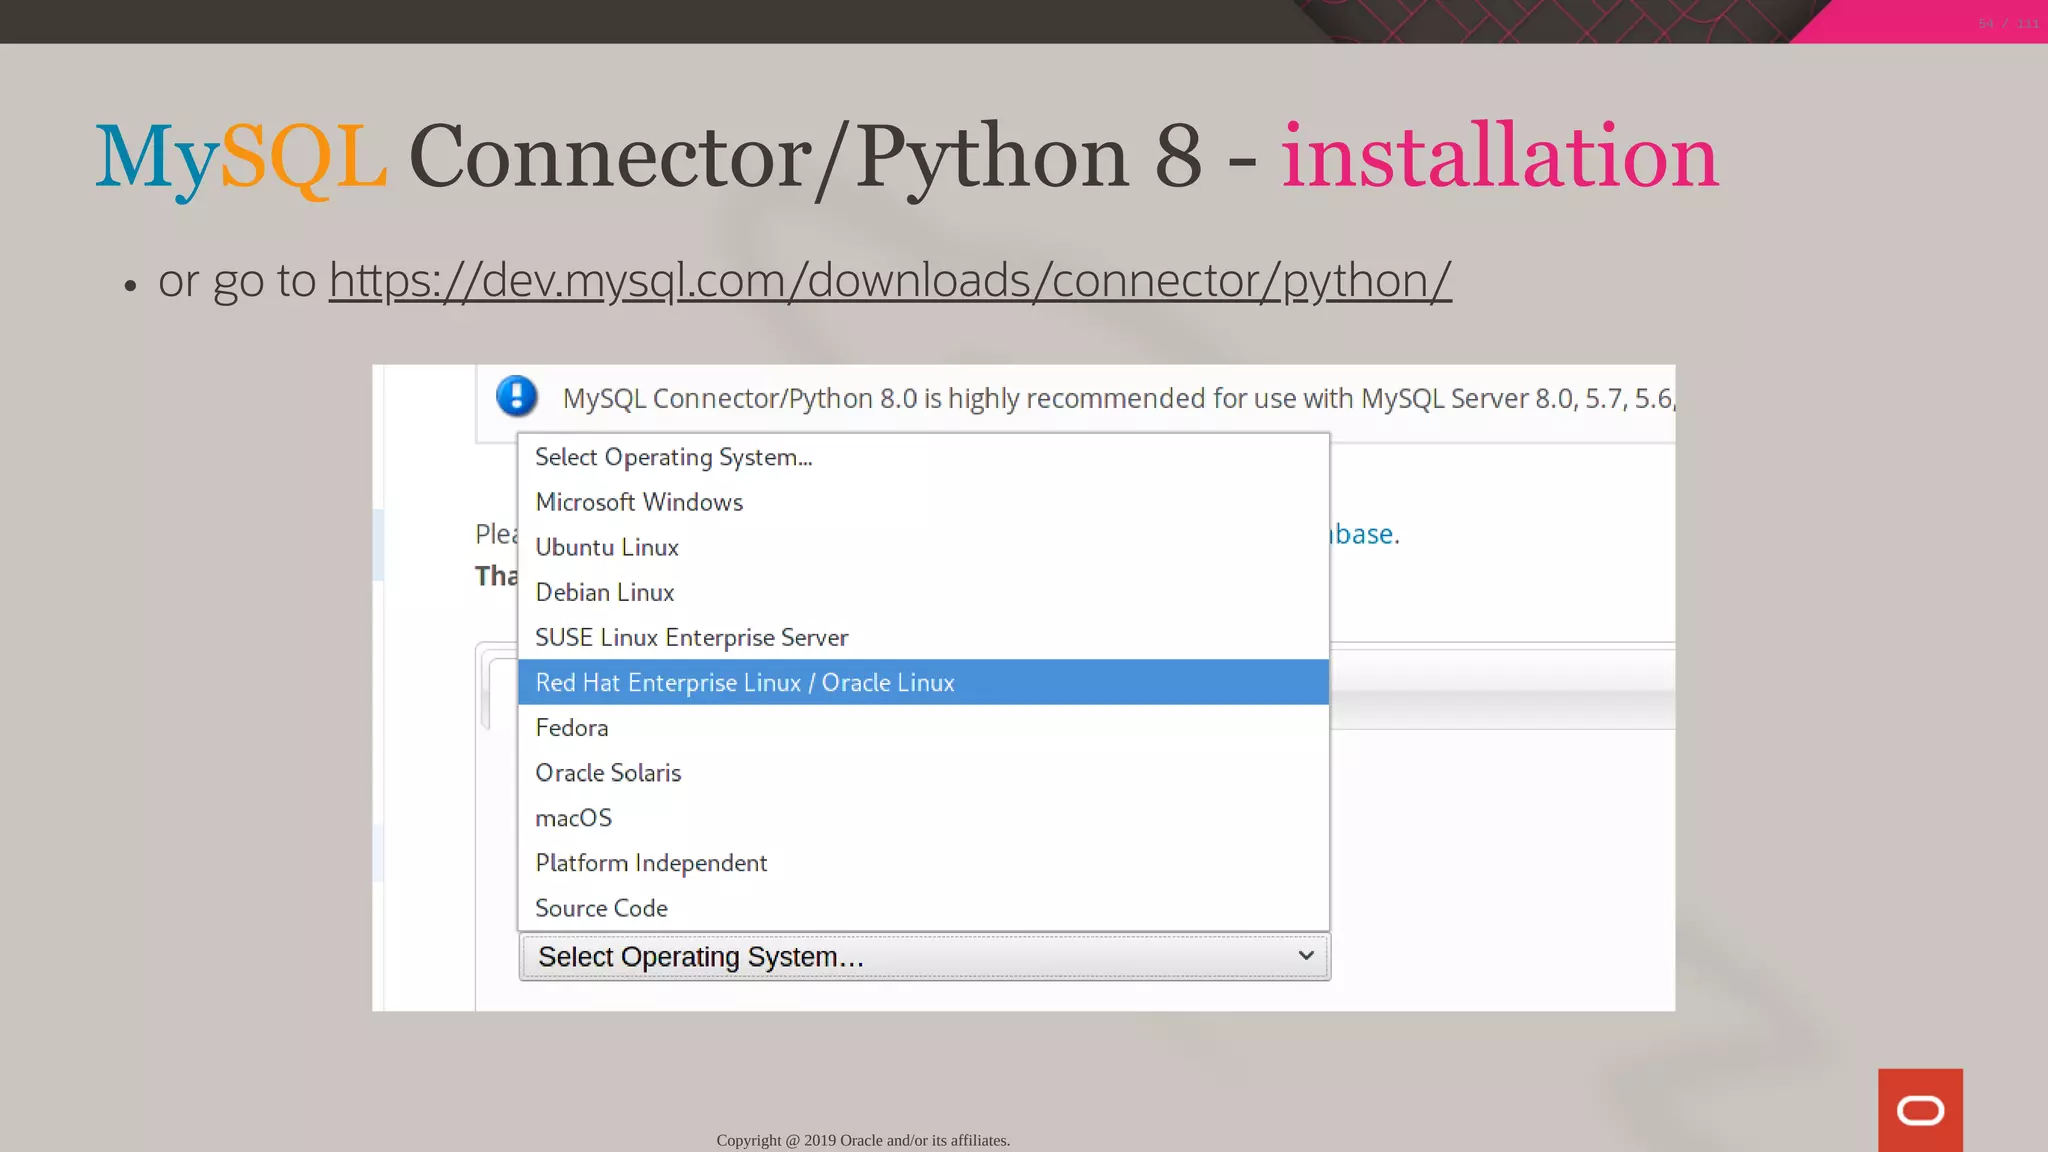
Task: Choose Oracle Solaris option
Action: 608,772
